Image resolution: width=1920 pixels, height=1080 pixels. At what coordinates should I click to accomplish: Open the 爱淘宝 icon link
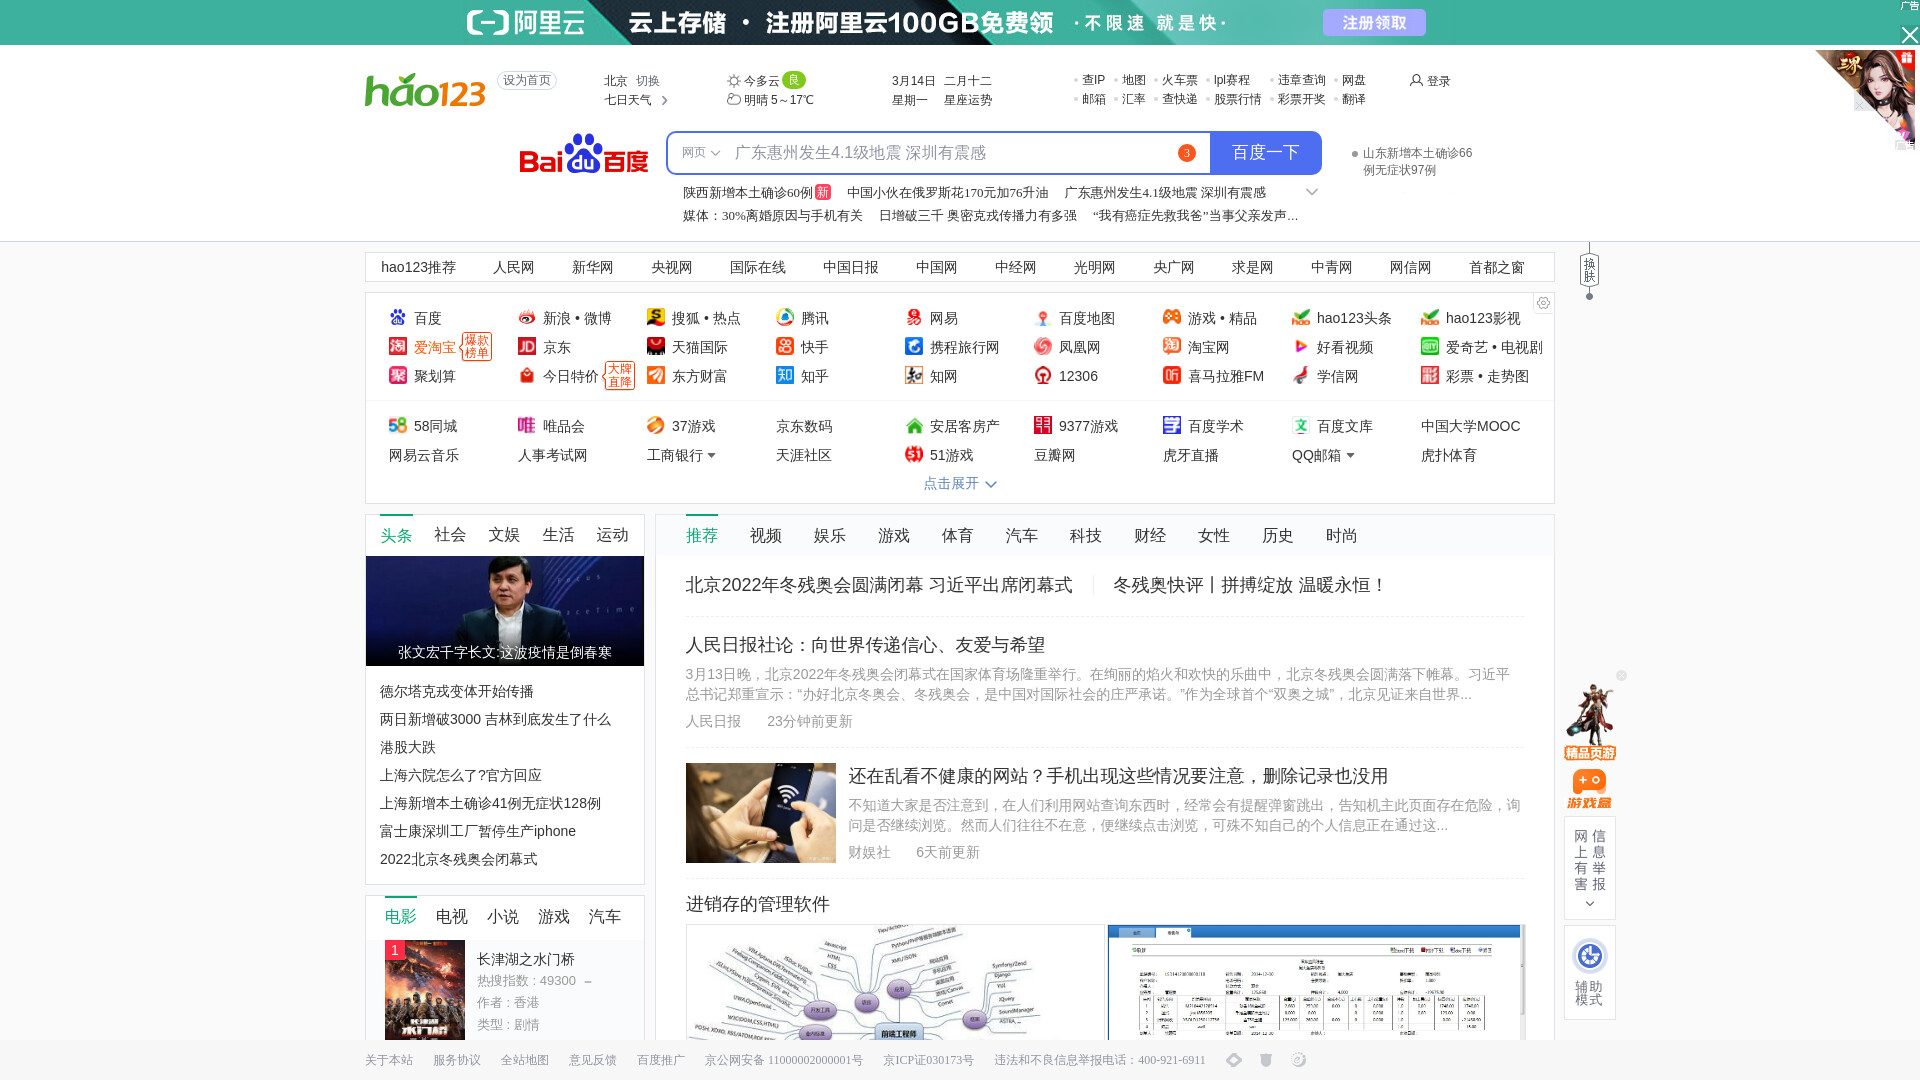tap(398, 346)
